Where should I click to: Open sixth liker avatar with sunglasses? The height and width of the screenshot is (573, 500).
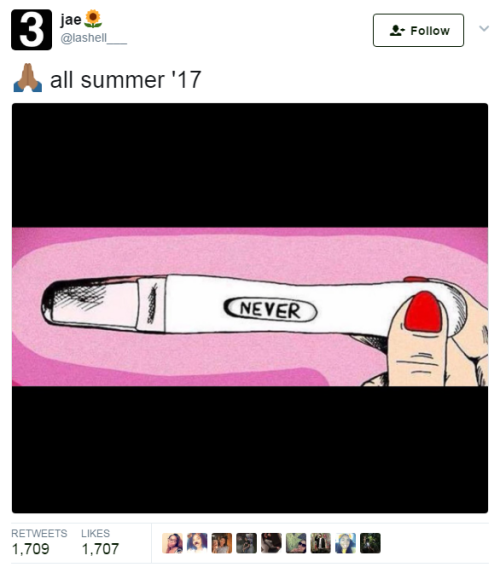coord(296,543)
